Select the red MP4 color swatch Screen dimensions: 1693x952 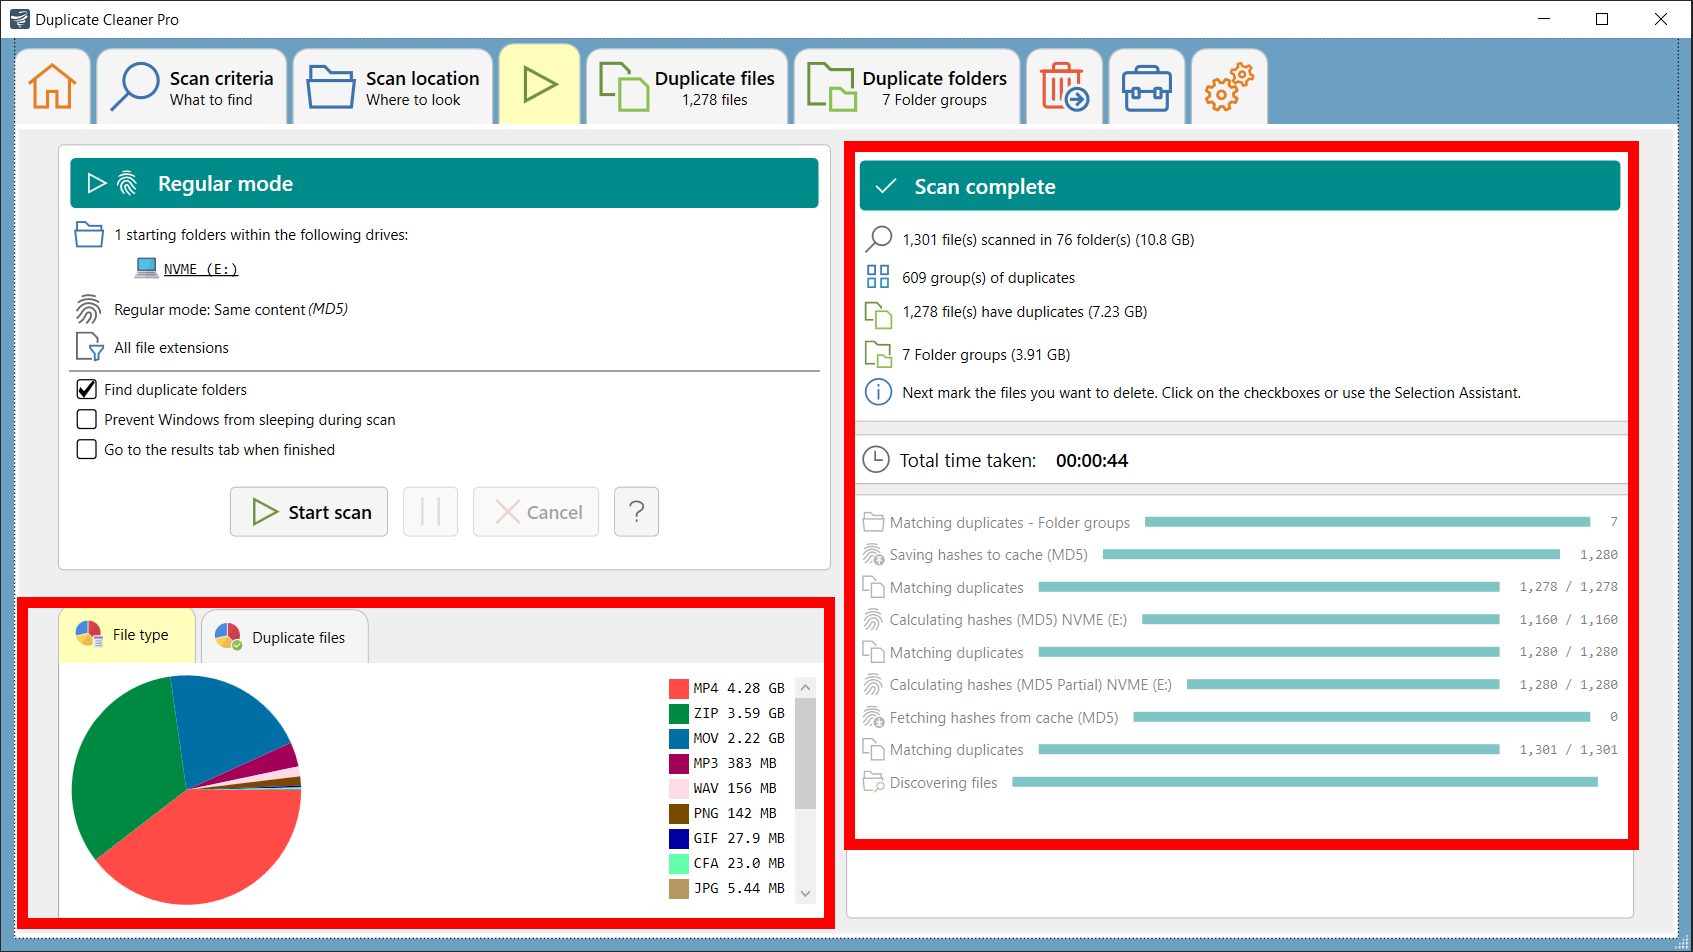[x=678, y=687]
